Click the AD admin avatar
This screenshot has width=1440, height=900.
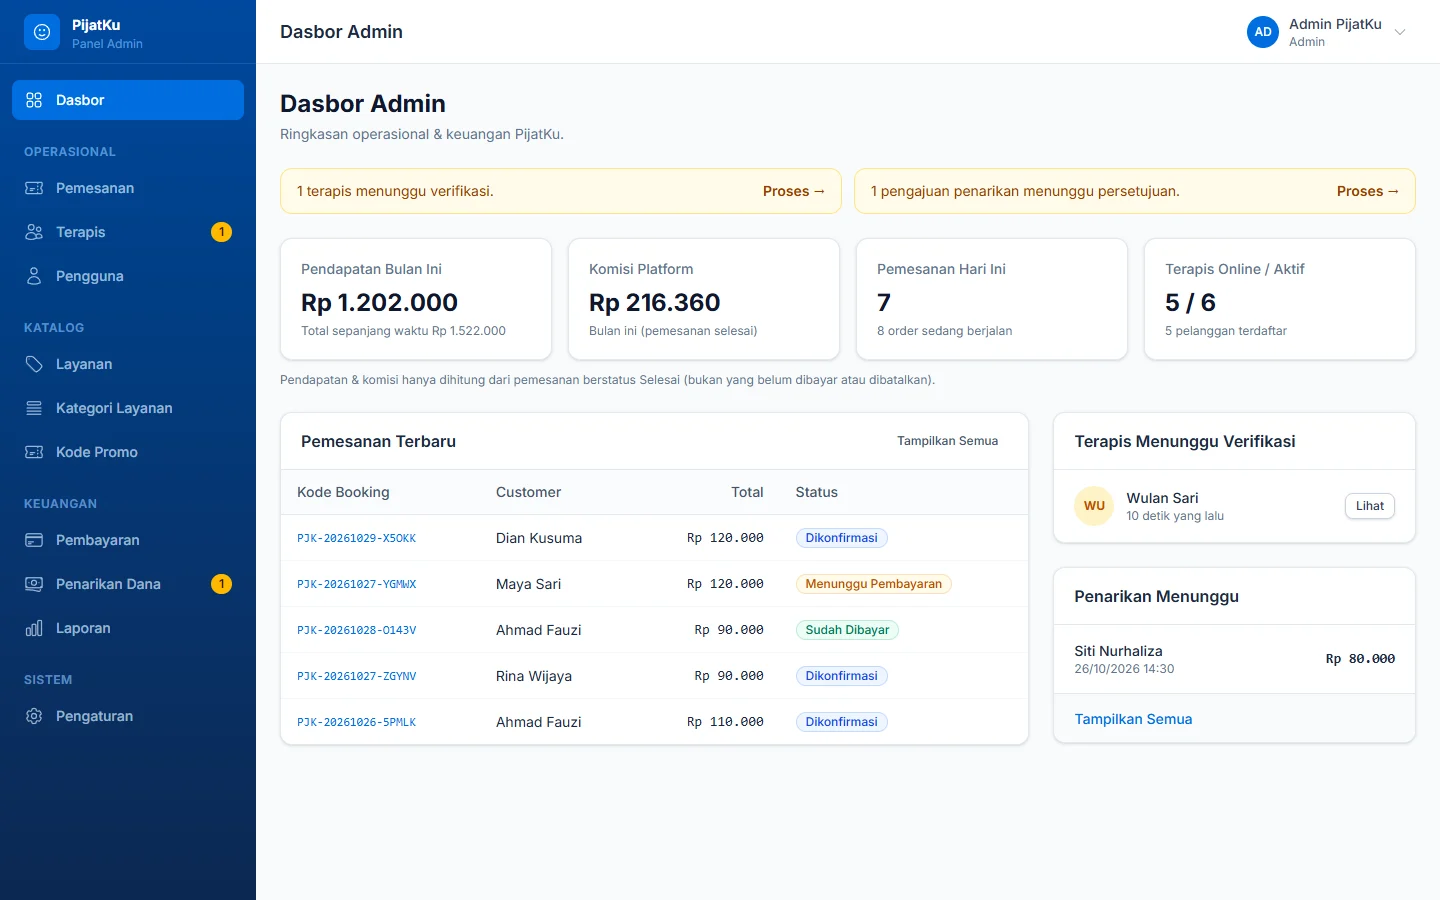pos(1263,32)
